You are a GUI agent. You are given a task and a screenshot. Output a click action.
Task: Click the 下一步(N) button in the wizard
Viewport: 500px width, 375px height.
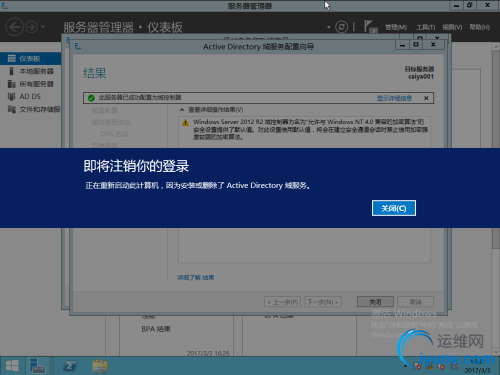(x=323, y=302)
